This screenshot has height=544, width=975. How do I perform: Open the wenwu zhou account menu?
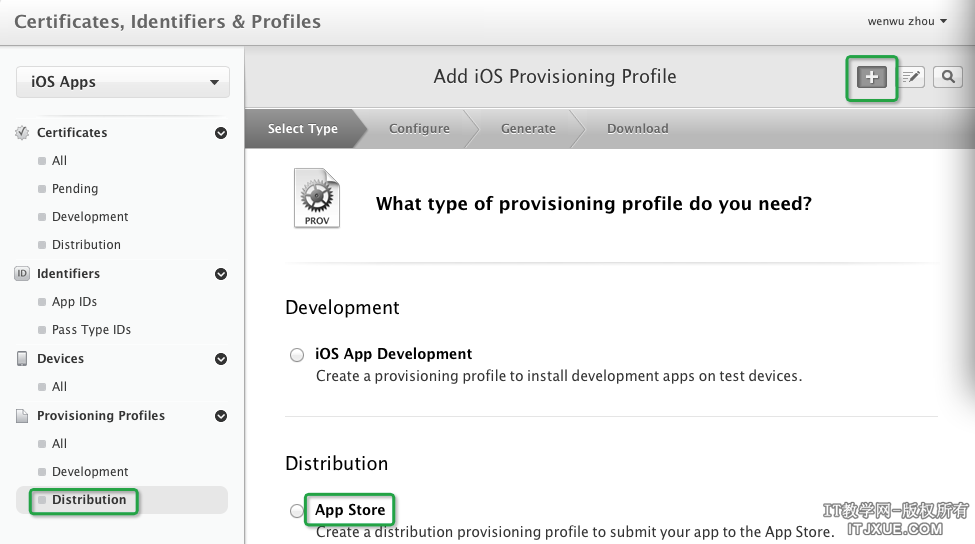coord(907,21)
